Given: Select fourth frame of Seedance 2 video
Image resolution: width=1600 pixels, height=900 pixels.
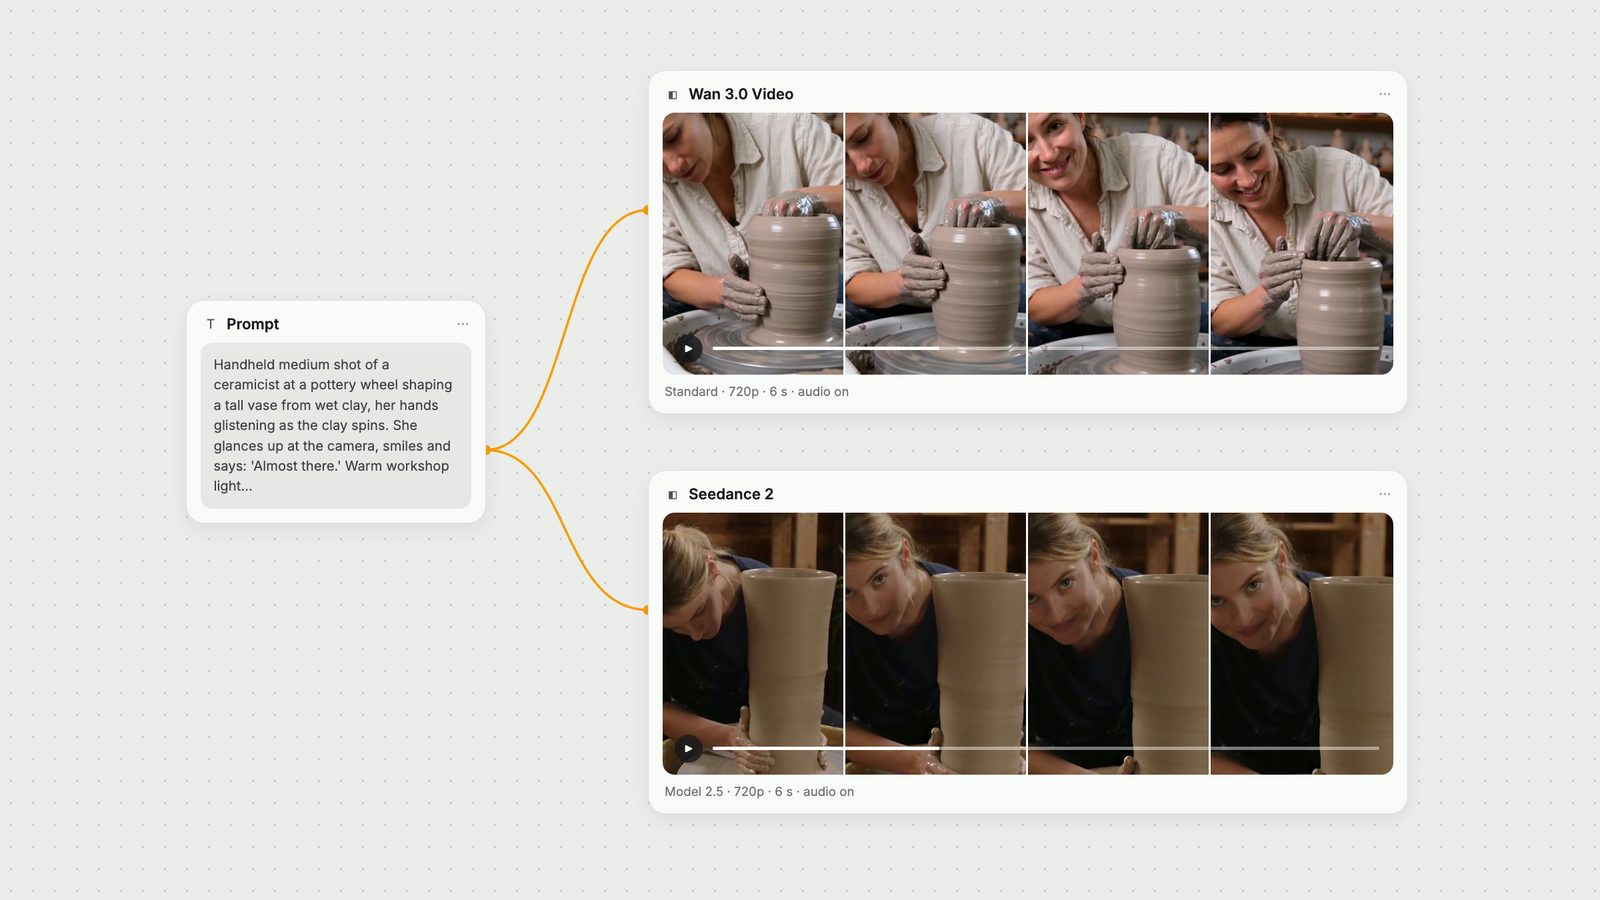Looking at the screenshot, I should pyautogui.click(x=1302, y=644).
